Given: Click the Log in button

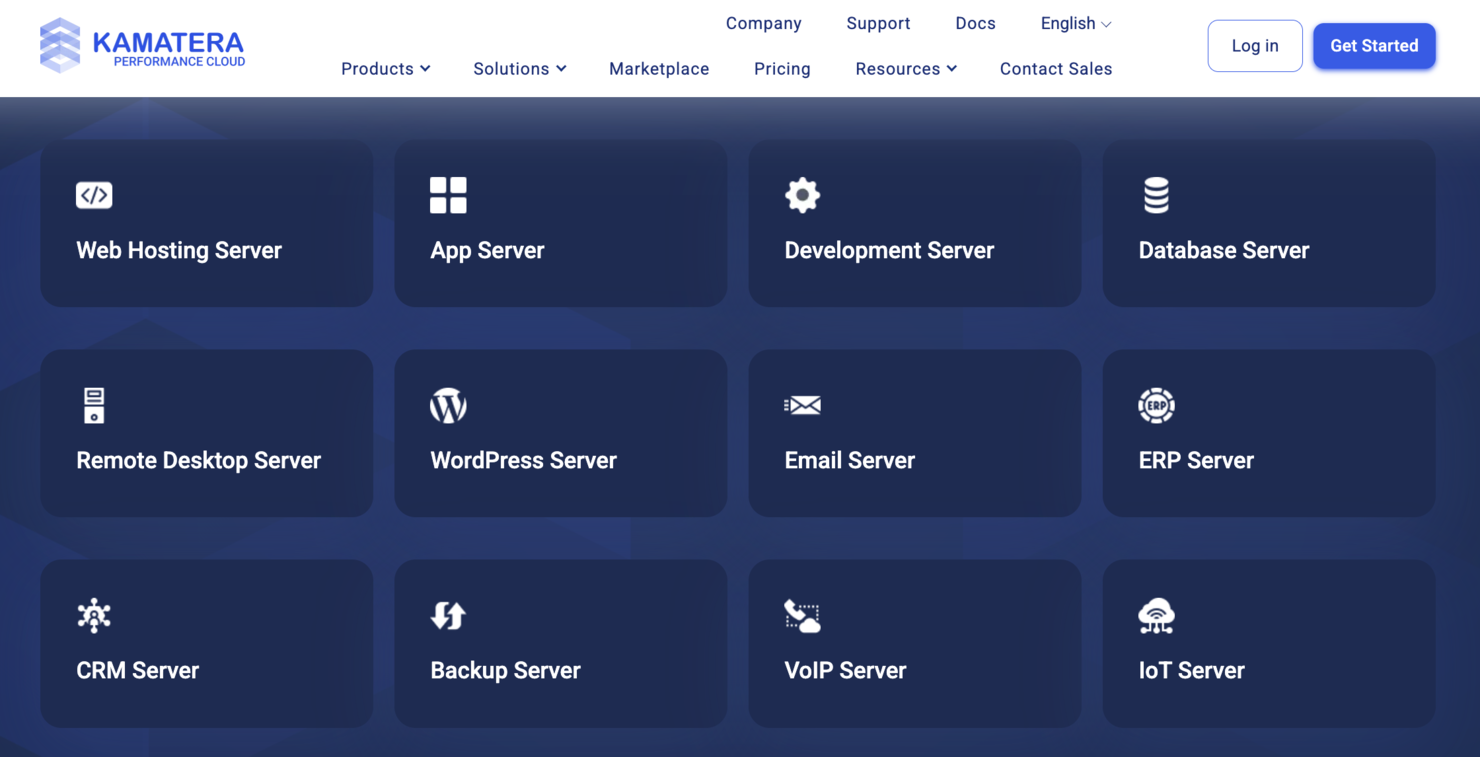Looking at the screenshot, I should pyautogui.click(x=1254, y=45).
